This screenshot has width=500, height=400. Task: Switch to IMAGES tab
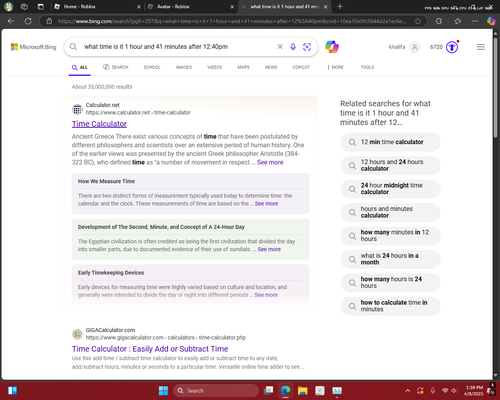tap(184, 67)
